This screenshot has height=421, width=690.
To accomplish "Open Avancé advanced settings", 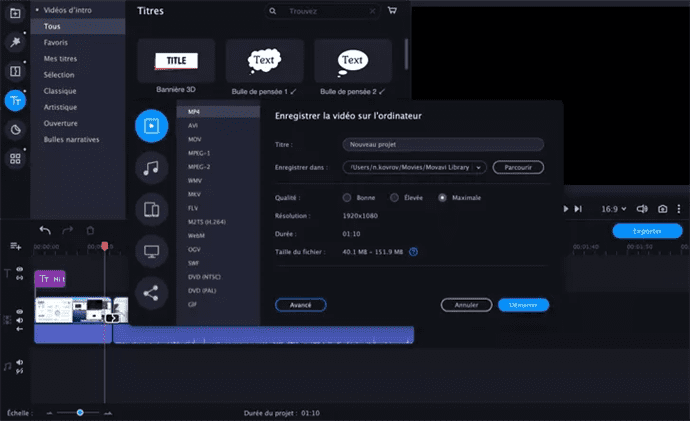I will pyautogui.click(x=301, y=305).
